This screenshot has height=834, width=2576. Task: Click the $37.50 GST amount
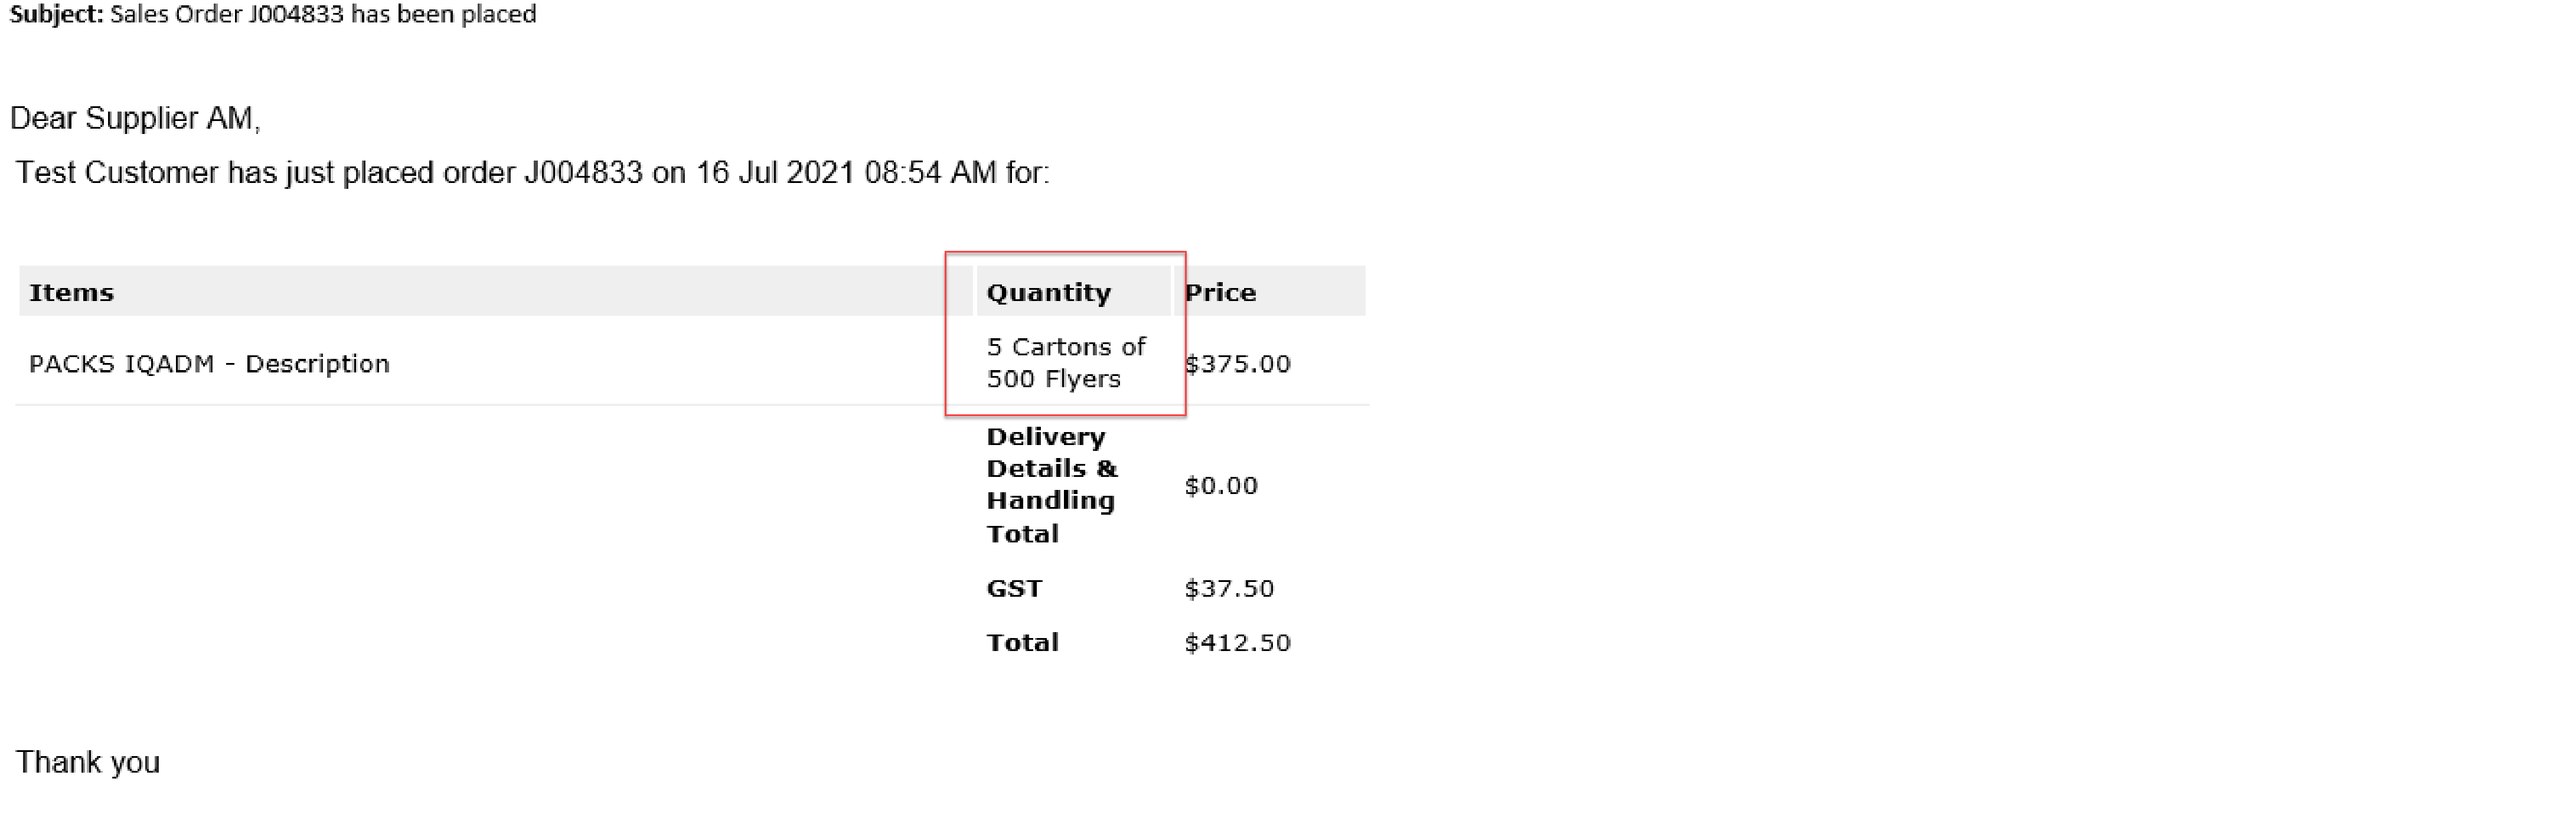[x=1229, y=588]
